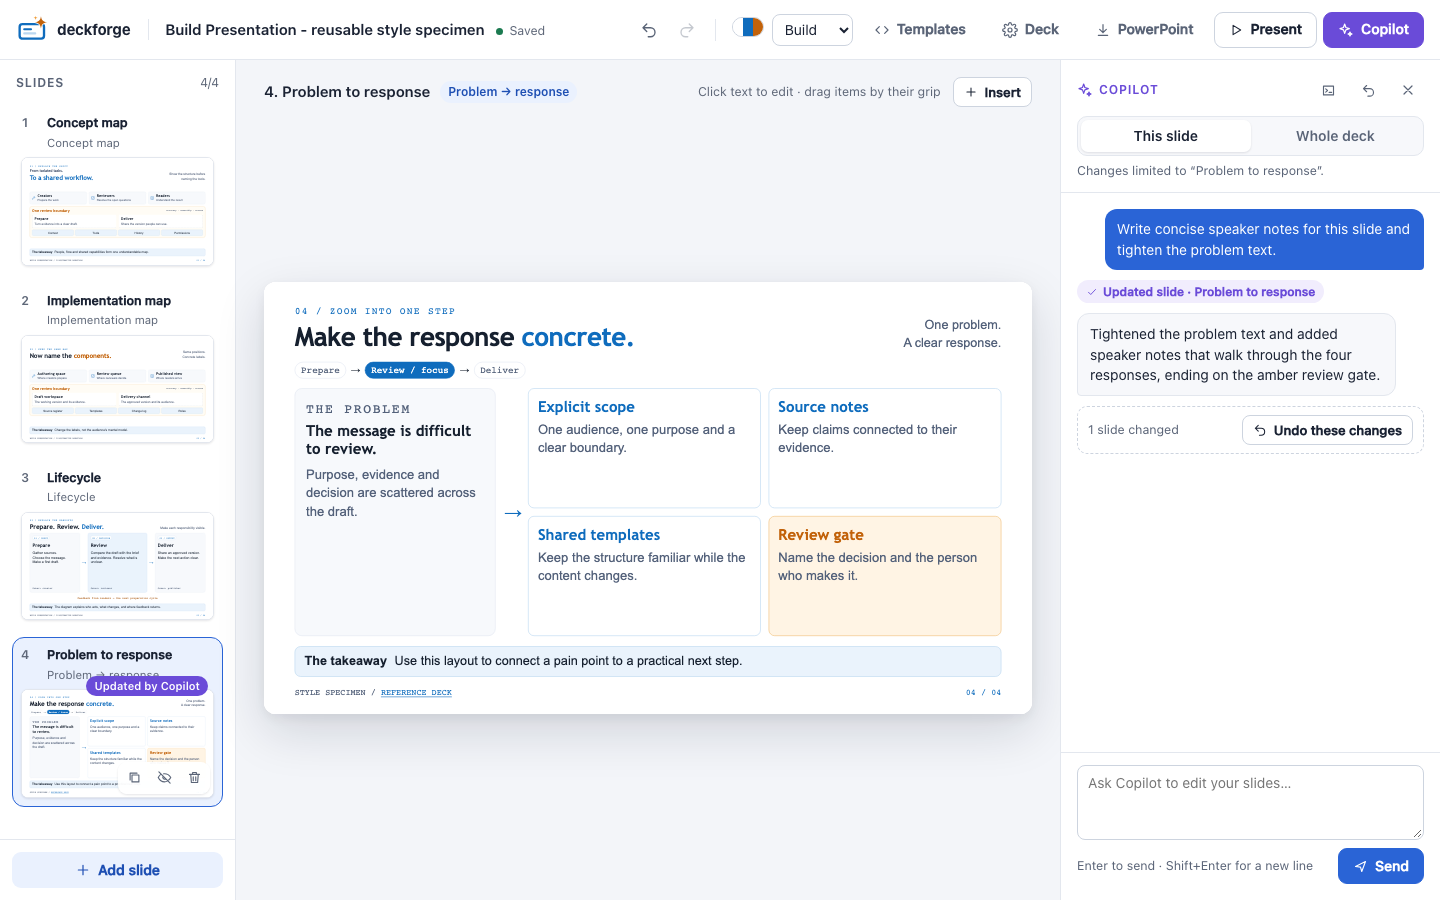The height and width of the screenshot is (900, 1440).
Task: Click the Updated slide · Problem to response chip
Action: point(1200,292)
